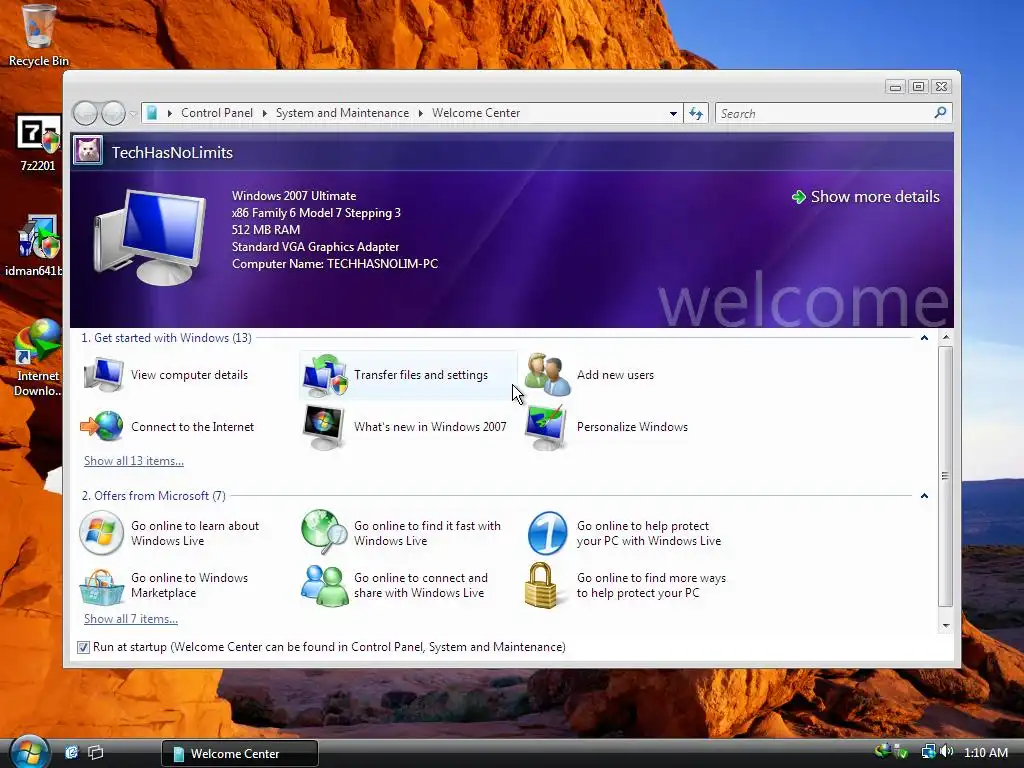Click the taskbar clock showing 1:10 AM

[986, 752]
